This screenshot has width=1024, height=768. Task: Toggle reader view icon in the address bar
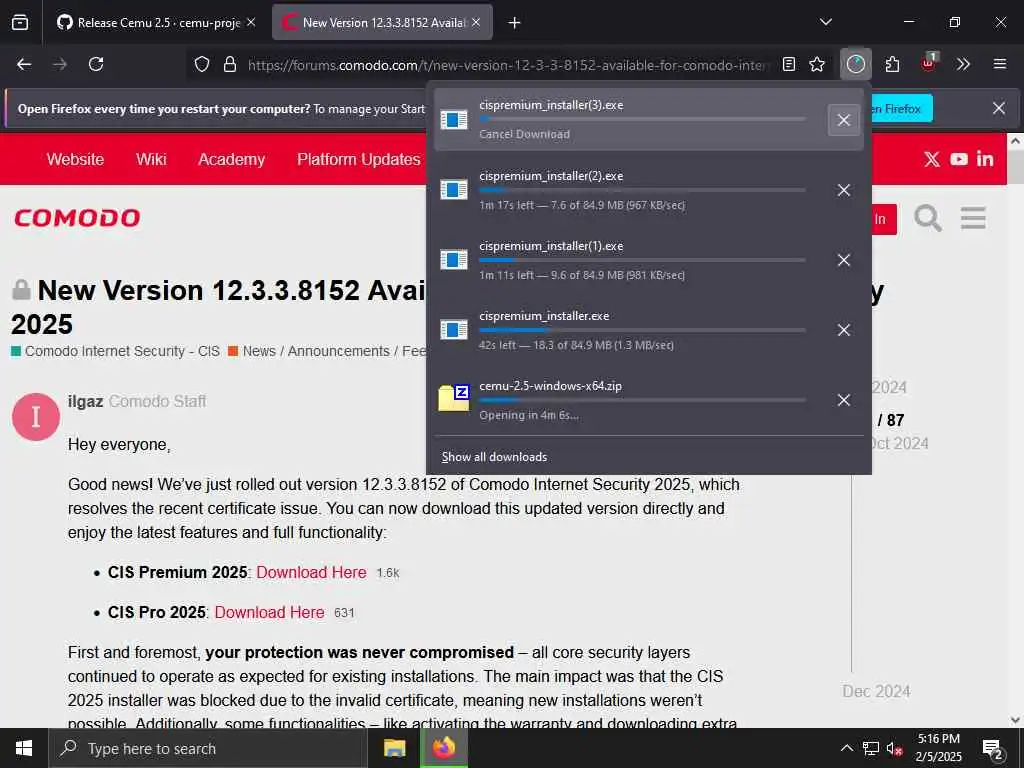click(789, 64)
